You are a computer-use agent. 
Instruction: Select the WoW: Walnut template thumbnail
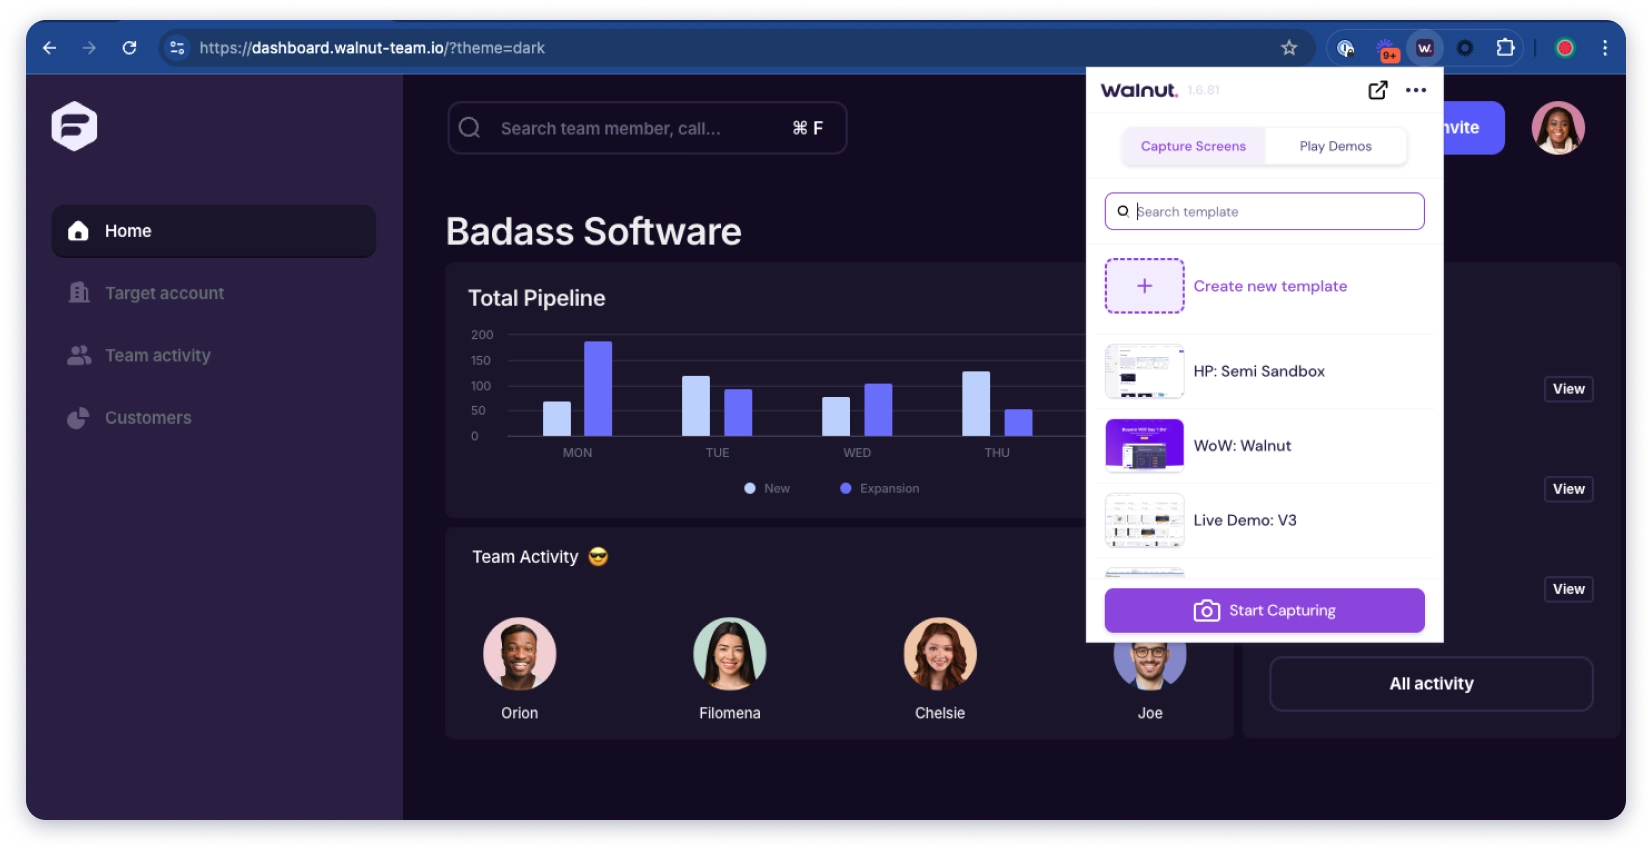pyautogui.click(x=1144, y=446)
